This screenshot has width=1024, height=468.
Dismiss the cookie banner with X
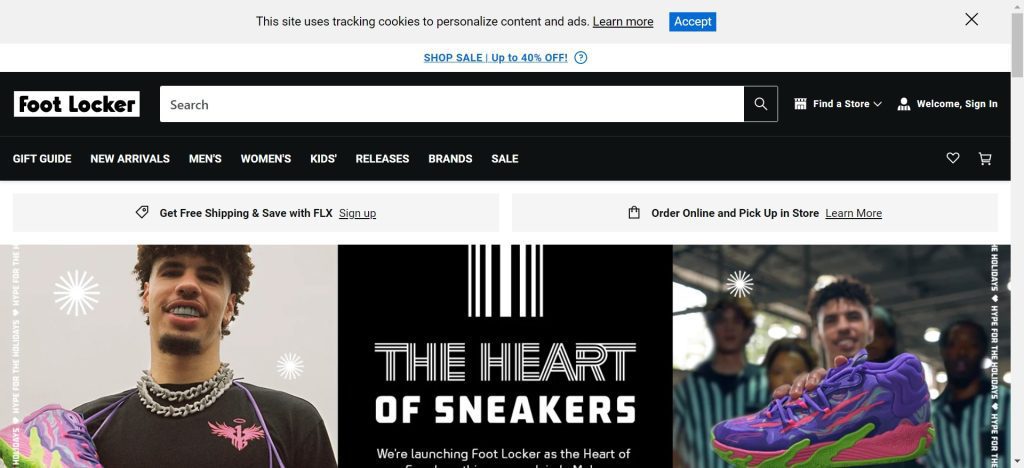click(971, 20)
